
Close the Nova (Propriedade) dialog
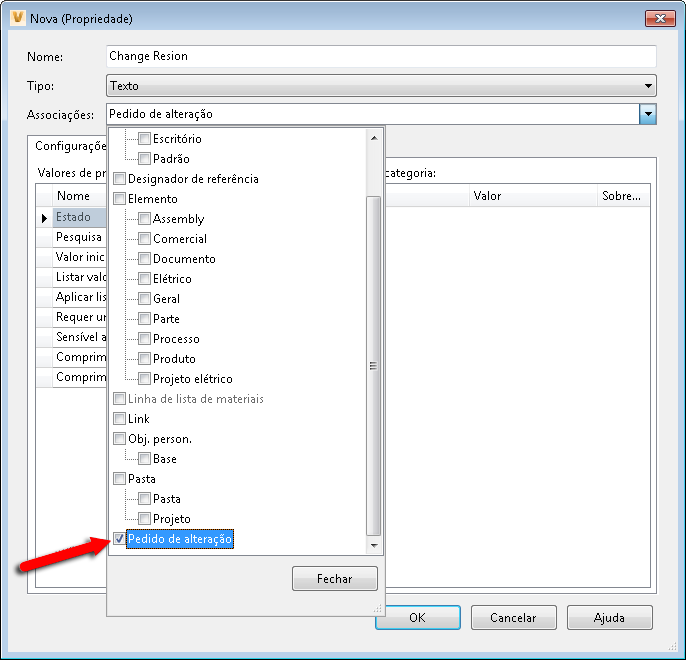coord(660,18)
